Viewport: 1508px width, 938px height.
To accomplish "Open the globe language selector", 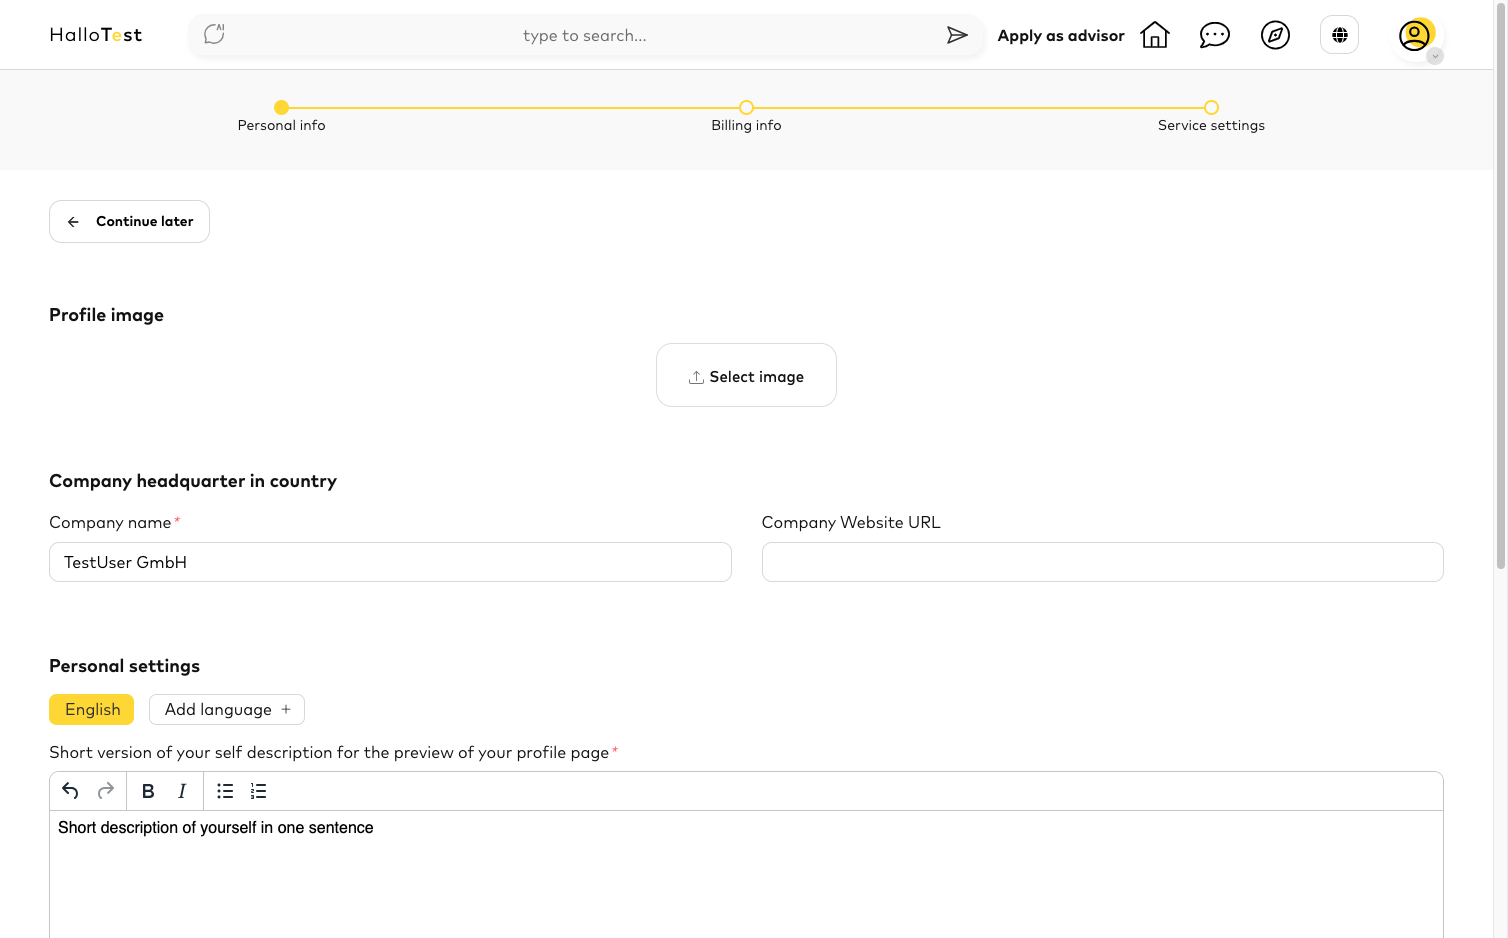I will tap(1340, 35).
